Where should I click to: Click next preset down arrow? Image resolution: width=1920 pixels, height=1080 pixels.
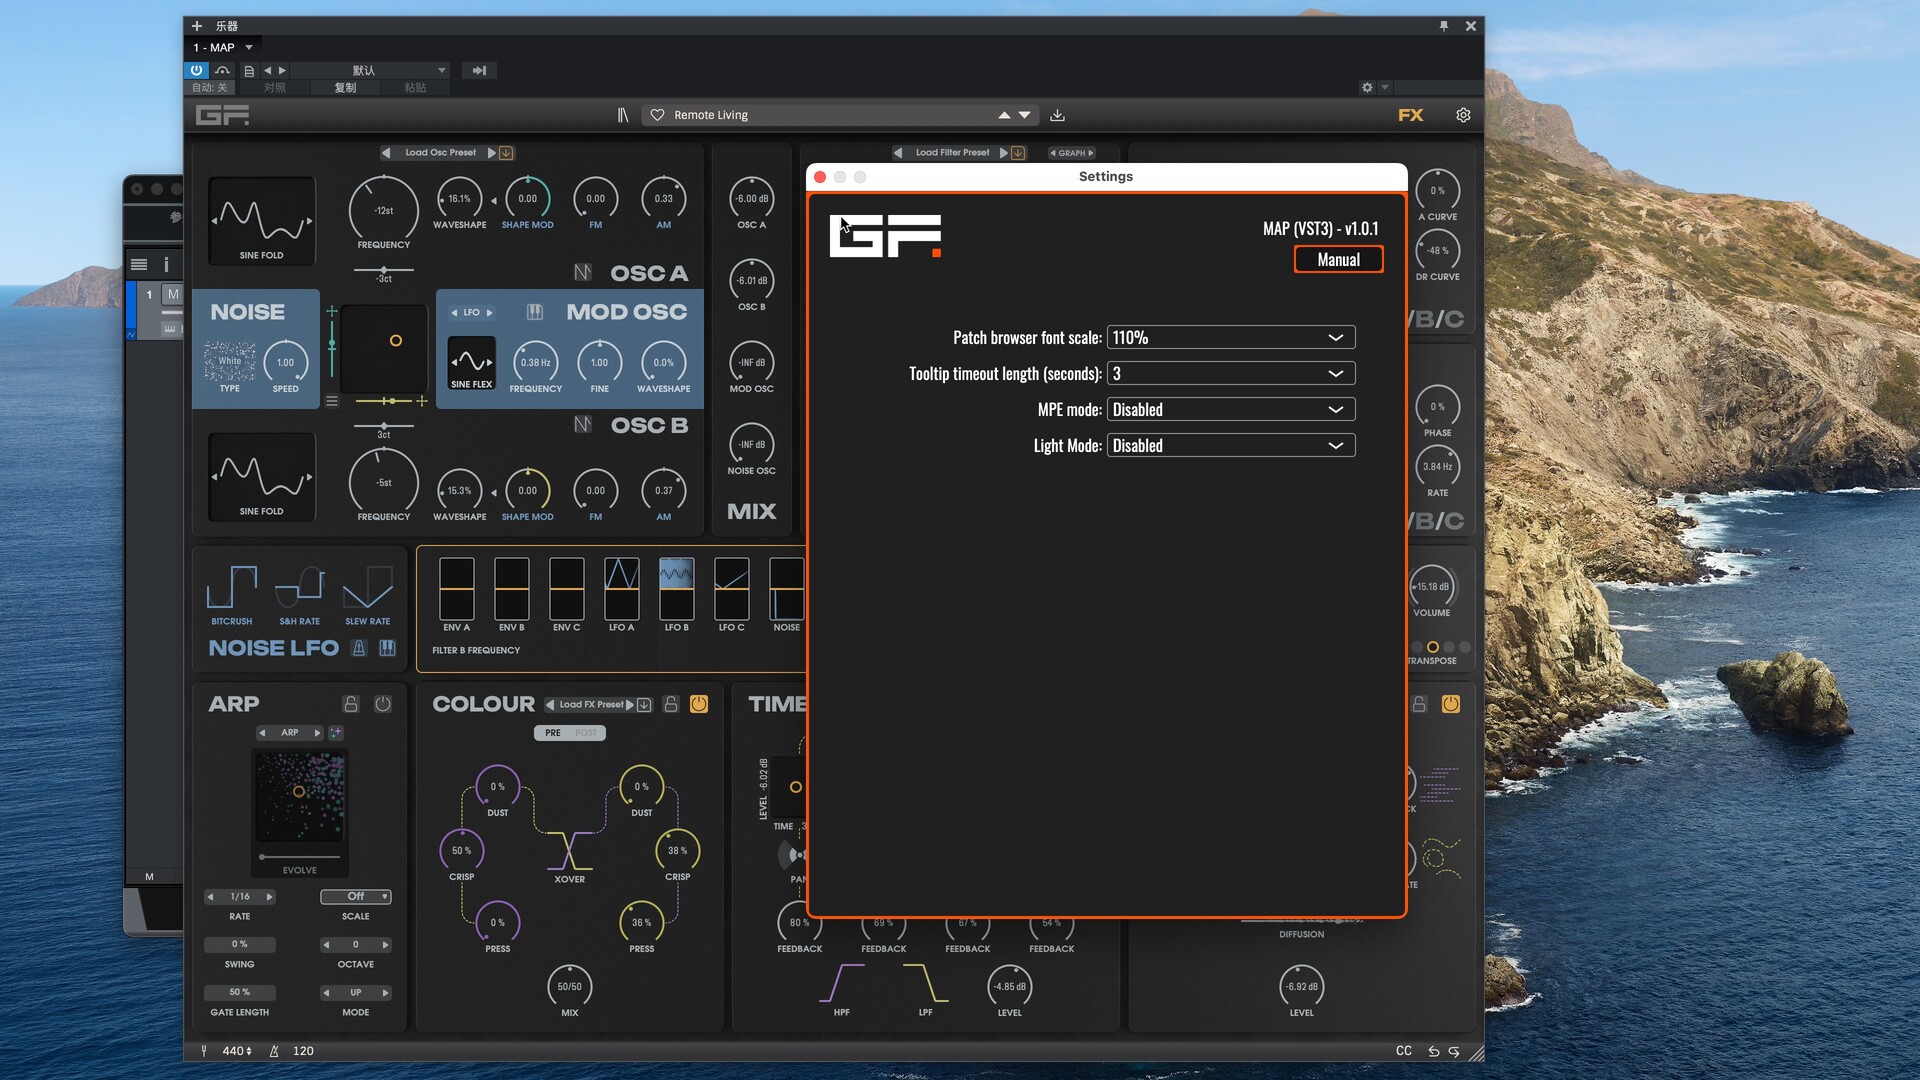(1025, 115)
